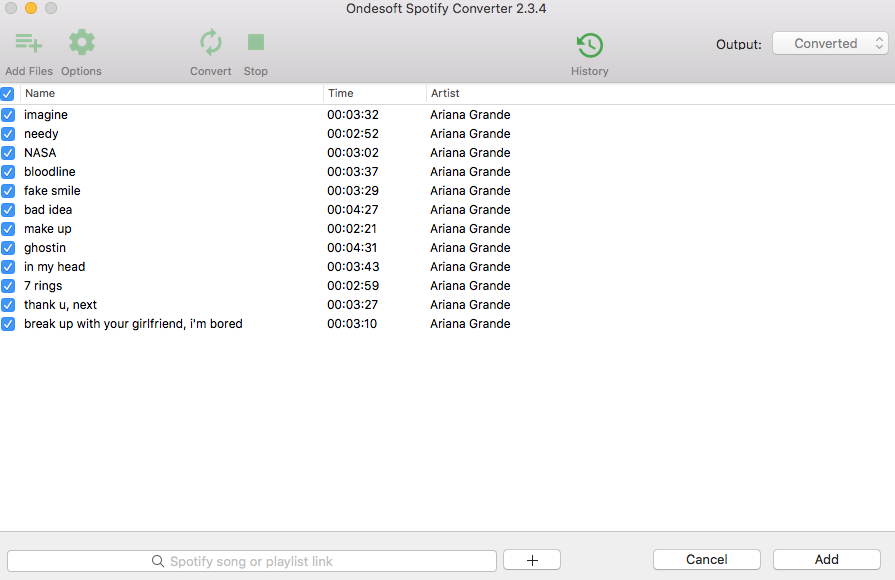Uncheck the checkbox for bloodline

coord(8,172)
